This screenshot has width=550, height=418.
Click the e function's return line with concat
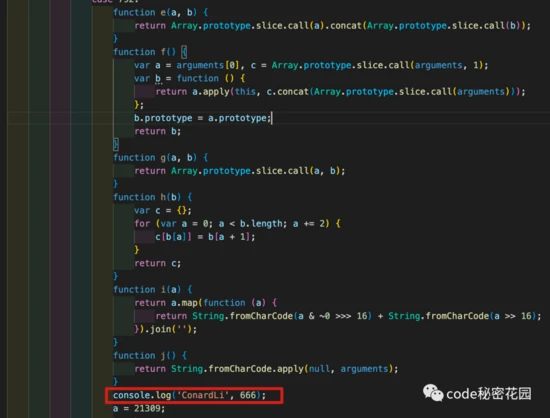point(333,26)
